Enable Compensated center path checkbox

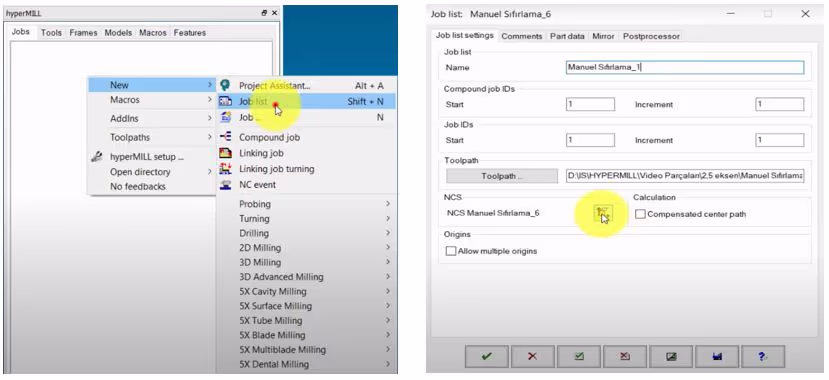click(x=640, y=214)
